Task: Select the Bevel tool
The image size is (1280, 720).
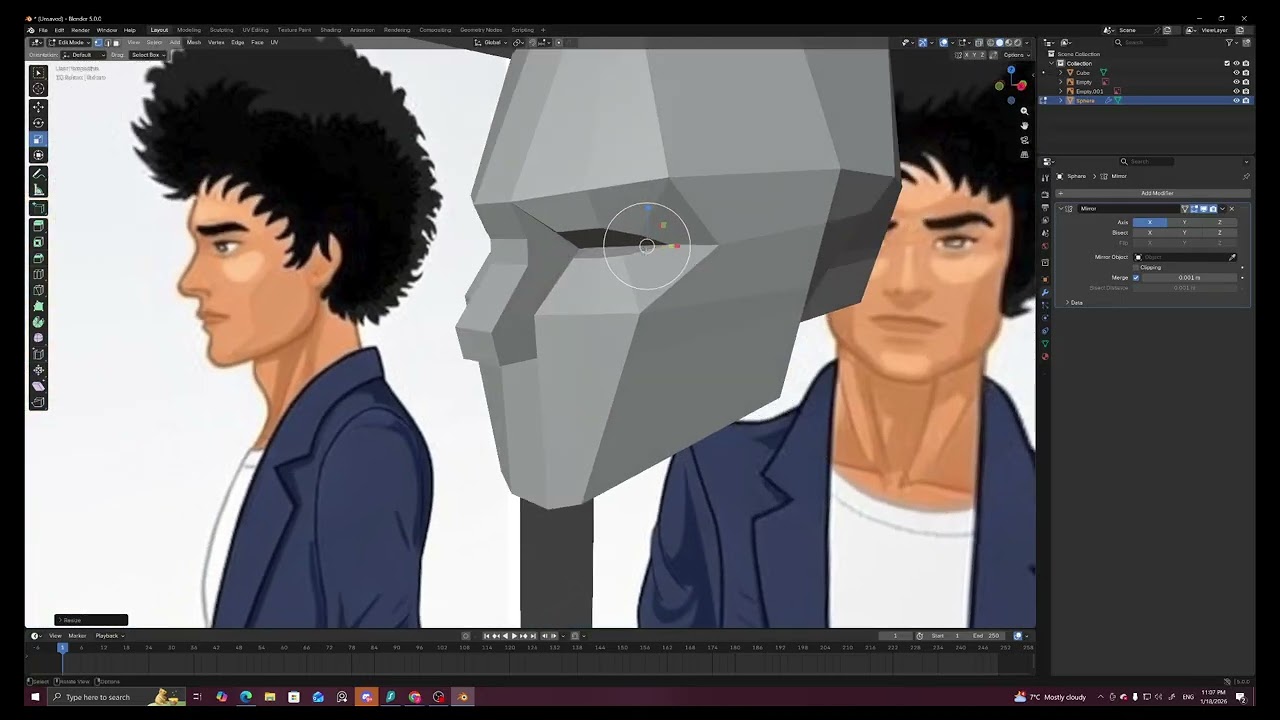Action: point(38,258)
